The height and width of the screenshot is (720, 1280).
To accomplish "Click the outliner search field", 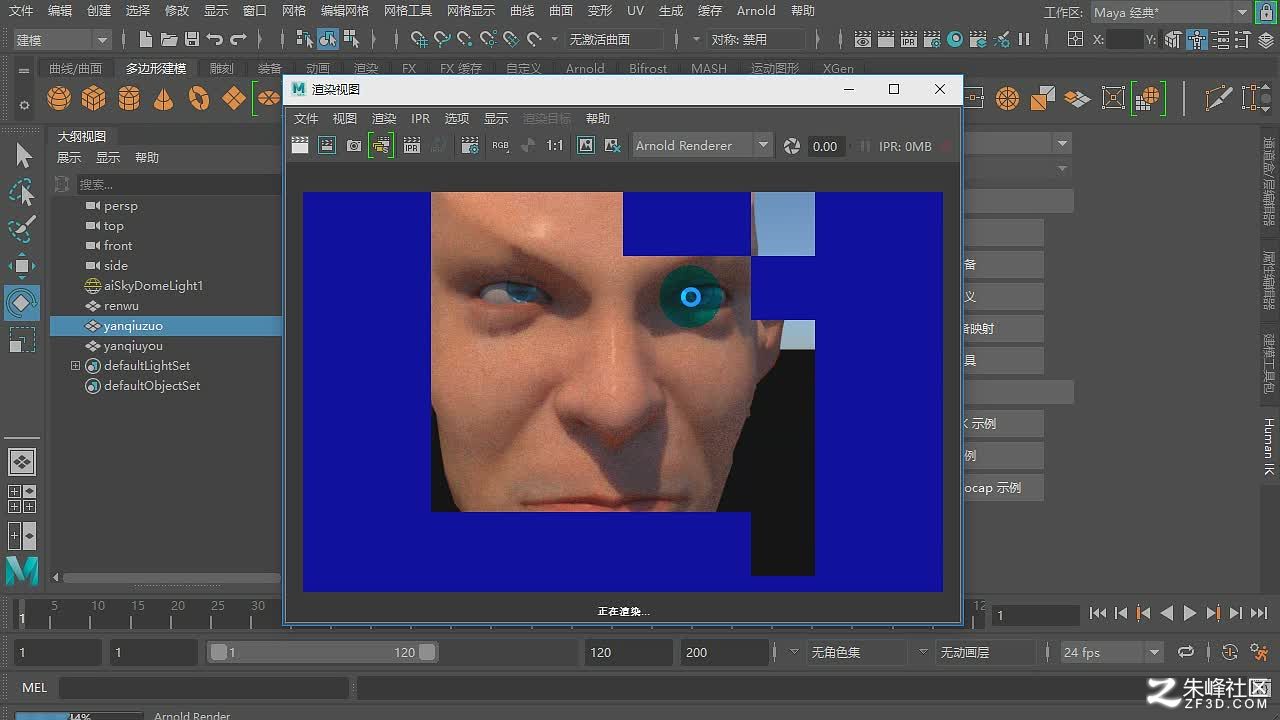I will coord(178,184).
